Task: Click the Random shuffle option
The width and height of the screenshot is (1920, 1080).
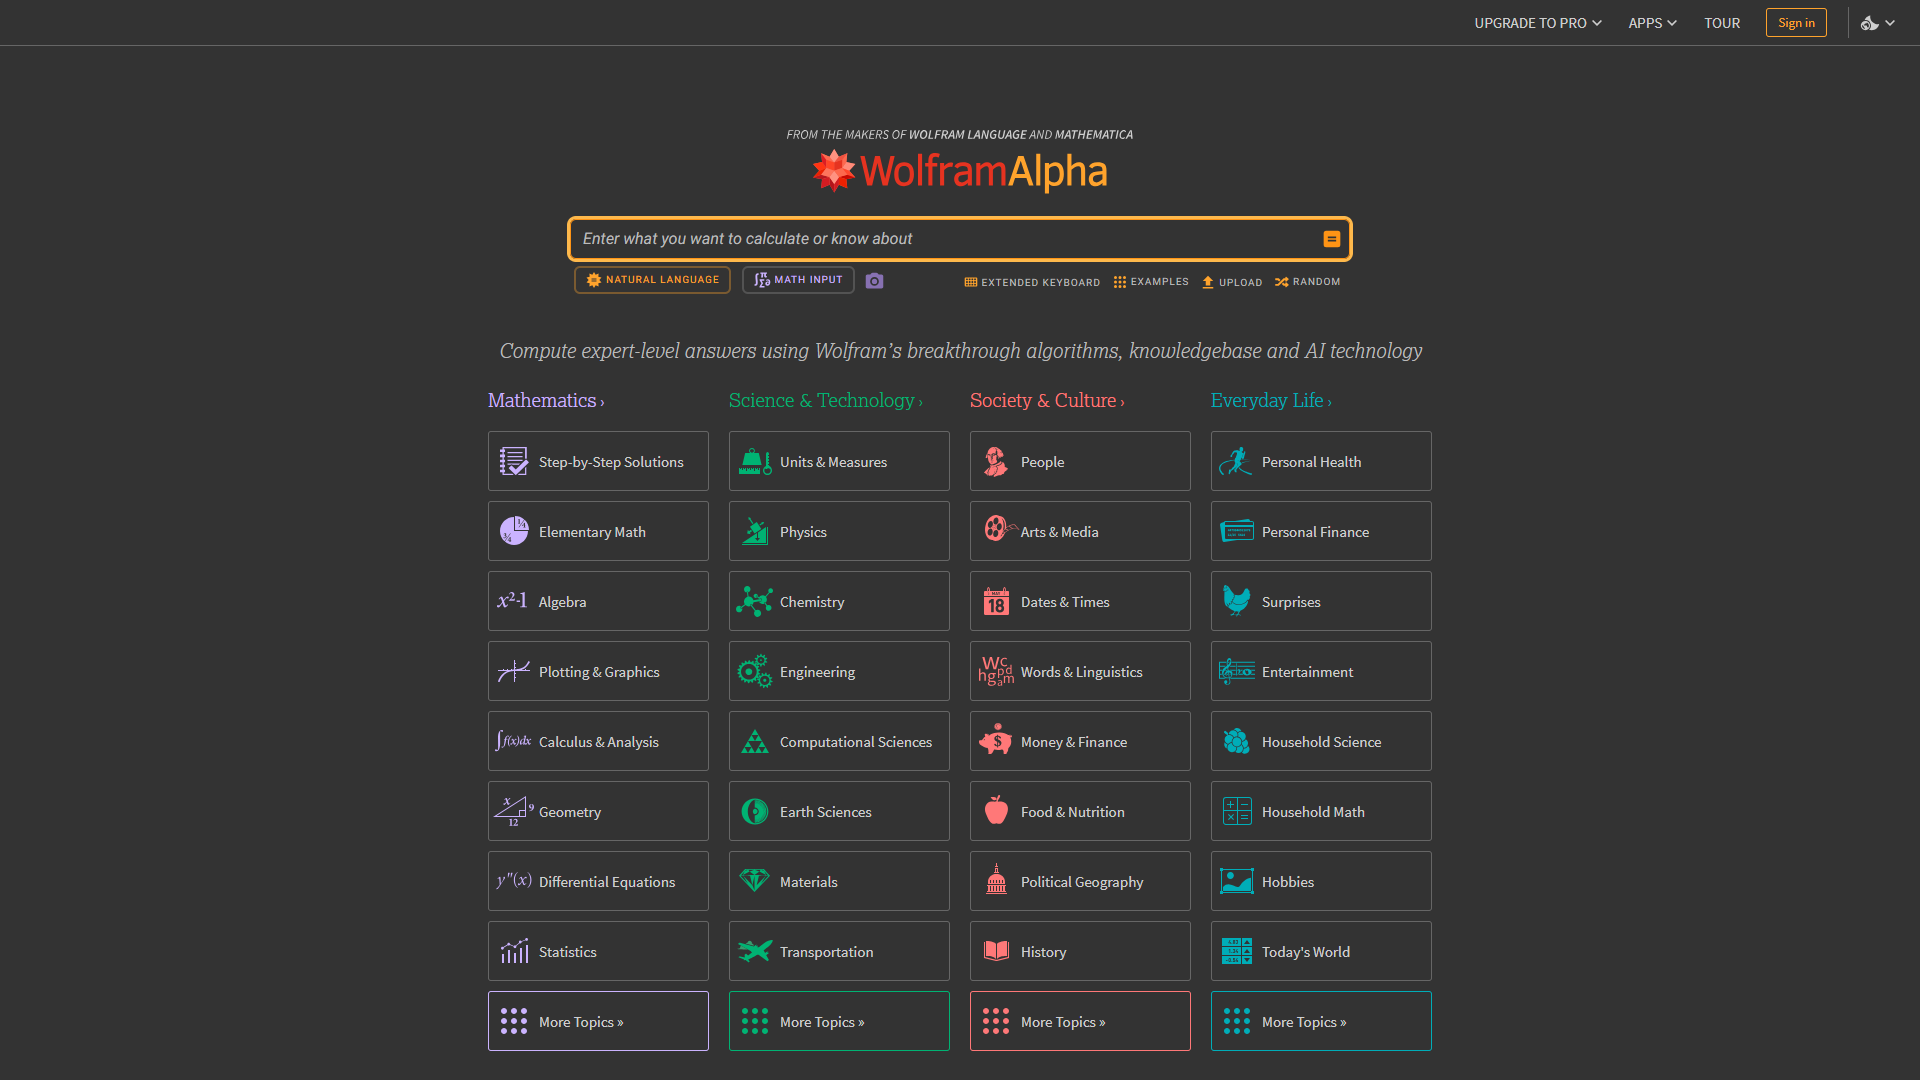Action: point(1307,282)
